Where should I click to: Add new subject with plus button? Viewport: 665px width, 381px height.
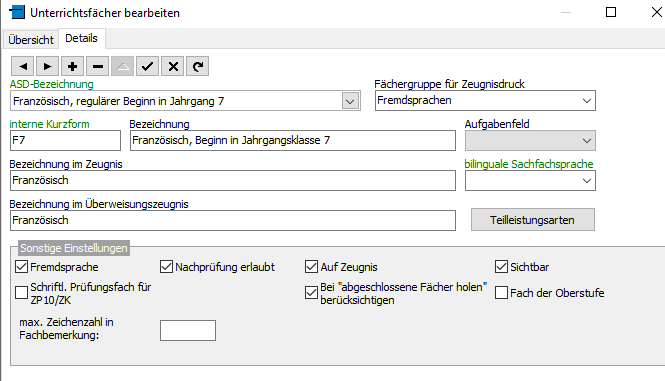pyautogui.click(x=73, y=66)
